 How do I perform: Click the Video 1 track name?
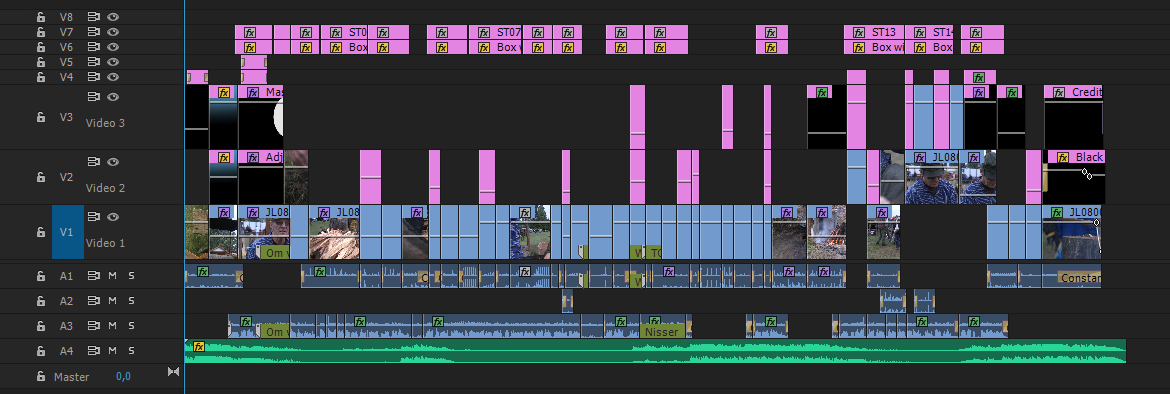[x=105, y=243]
